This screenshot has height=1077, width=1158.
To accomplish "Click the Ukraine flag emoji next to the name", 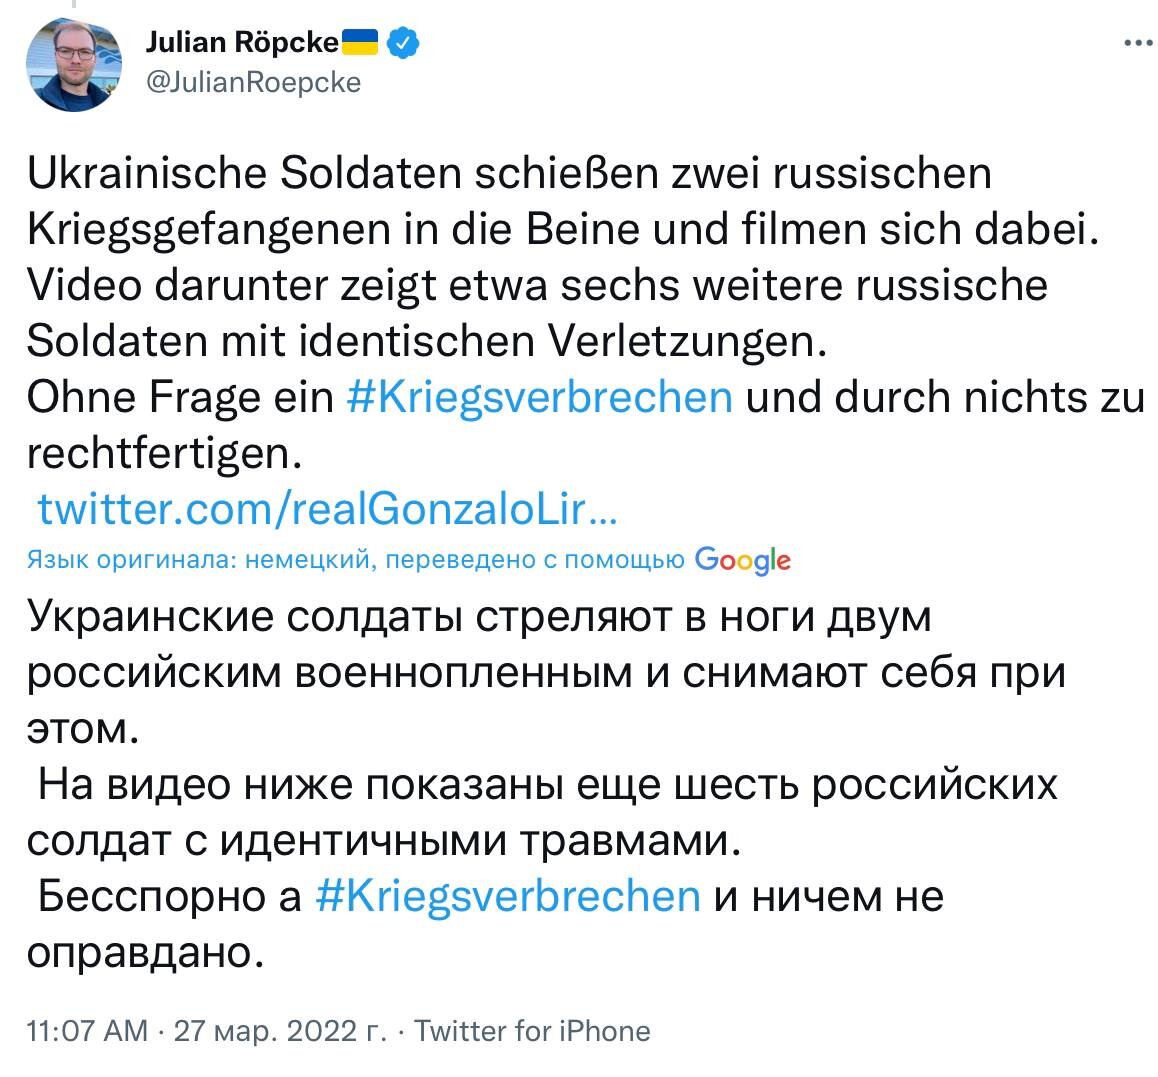I will pyautogui.click(x=358, y=42).
